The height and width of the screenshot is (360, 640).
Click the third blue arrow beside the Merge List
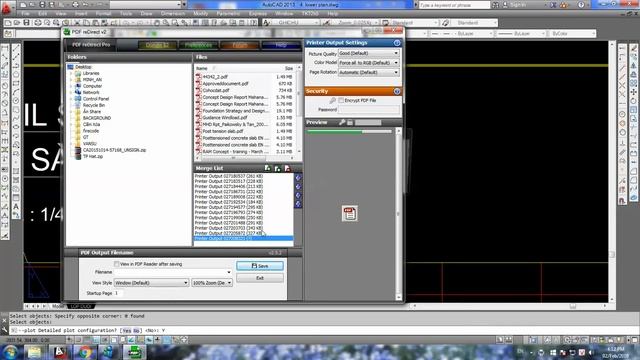(x=298, y=195)
